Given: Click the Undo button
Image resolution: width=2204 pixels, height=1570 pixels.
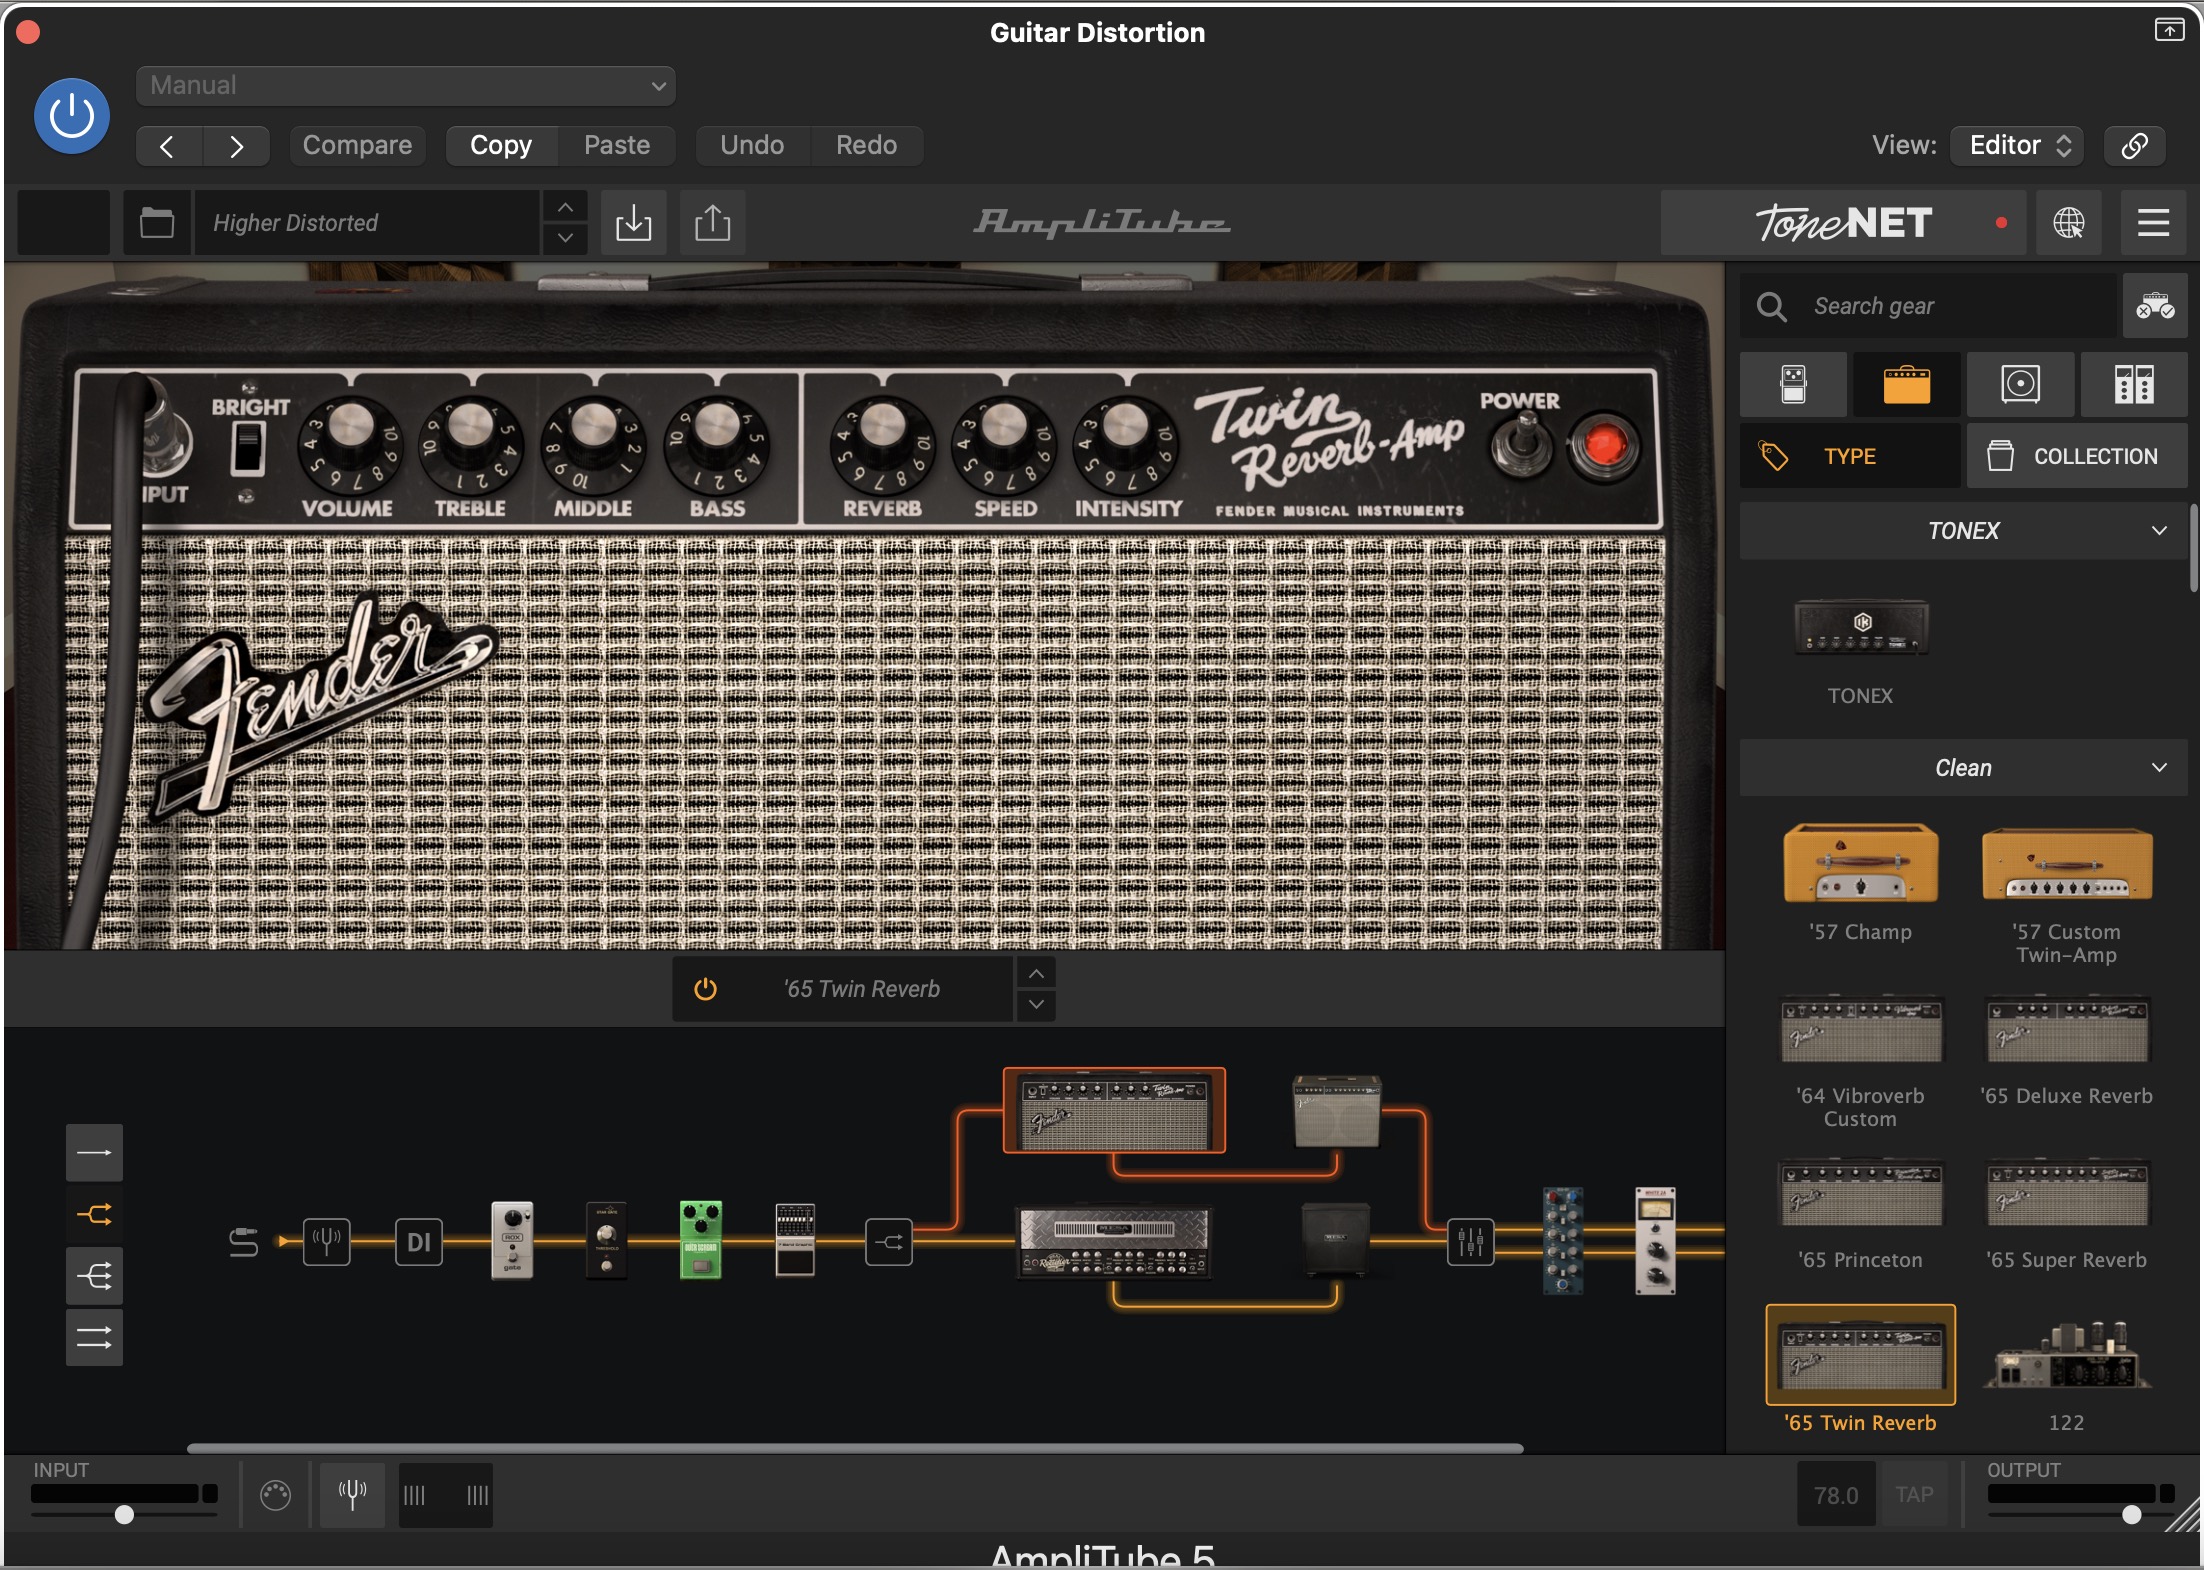Looking at the screenshot, I should (752, 145).
